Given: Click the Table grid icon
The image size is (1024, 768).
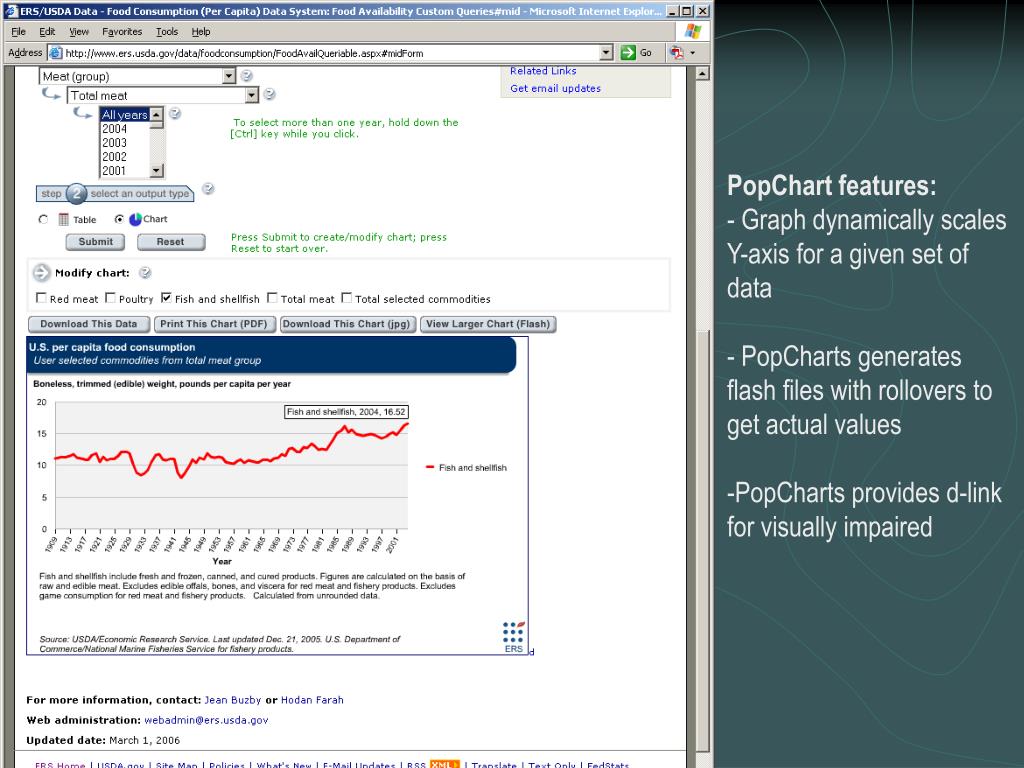Looking at the screenshot, I should tap(63, 219).
